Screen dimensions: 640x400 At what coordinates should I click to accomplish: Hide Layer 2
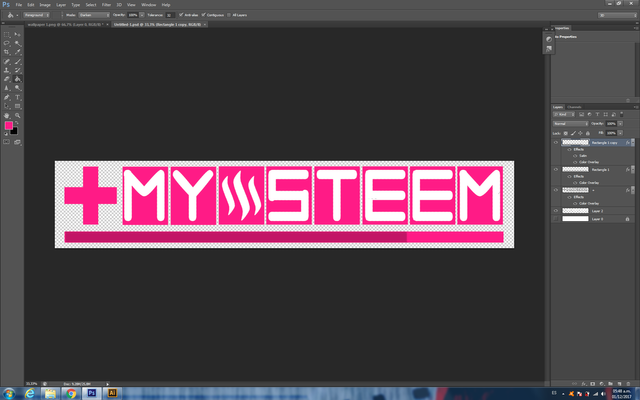coord(556,211)
